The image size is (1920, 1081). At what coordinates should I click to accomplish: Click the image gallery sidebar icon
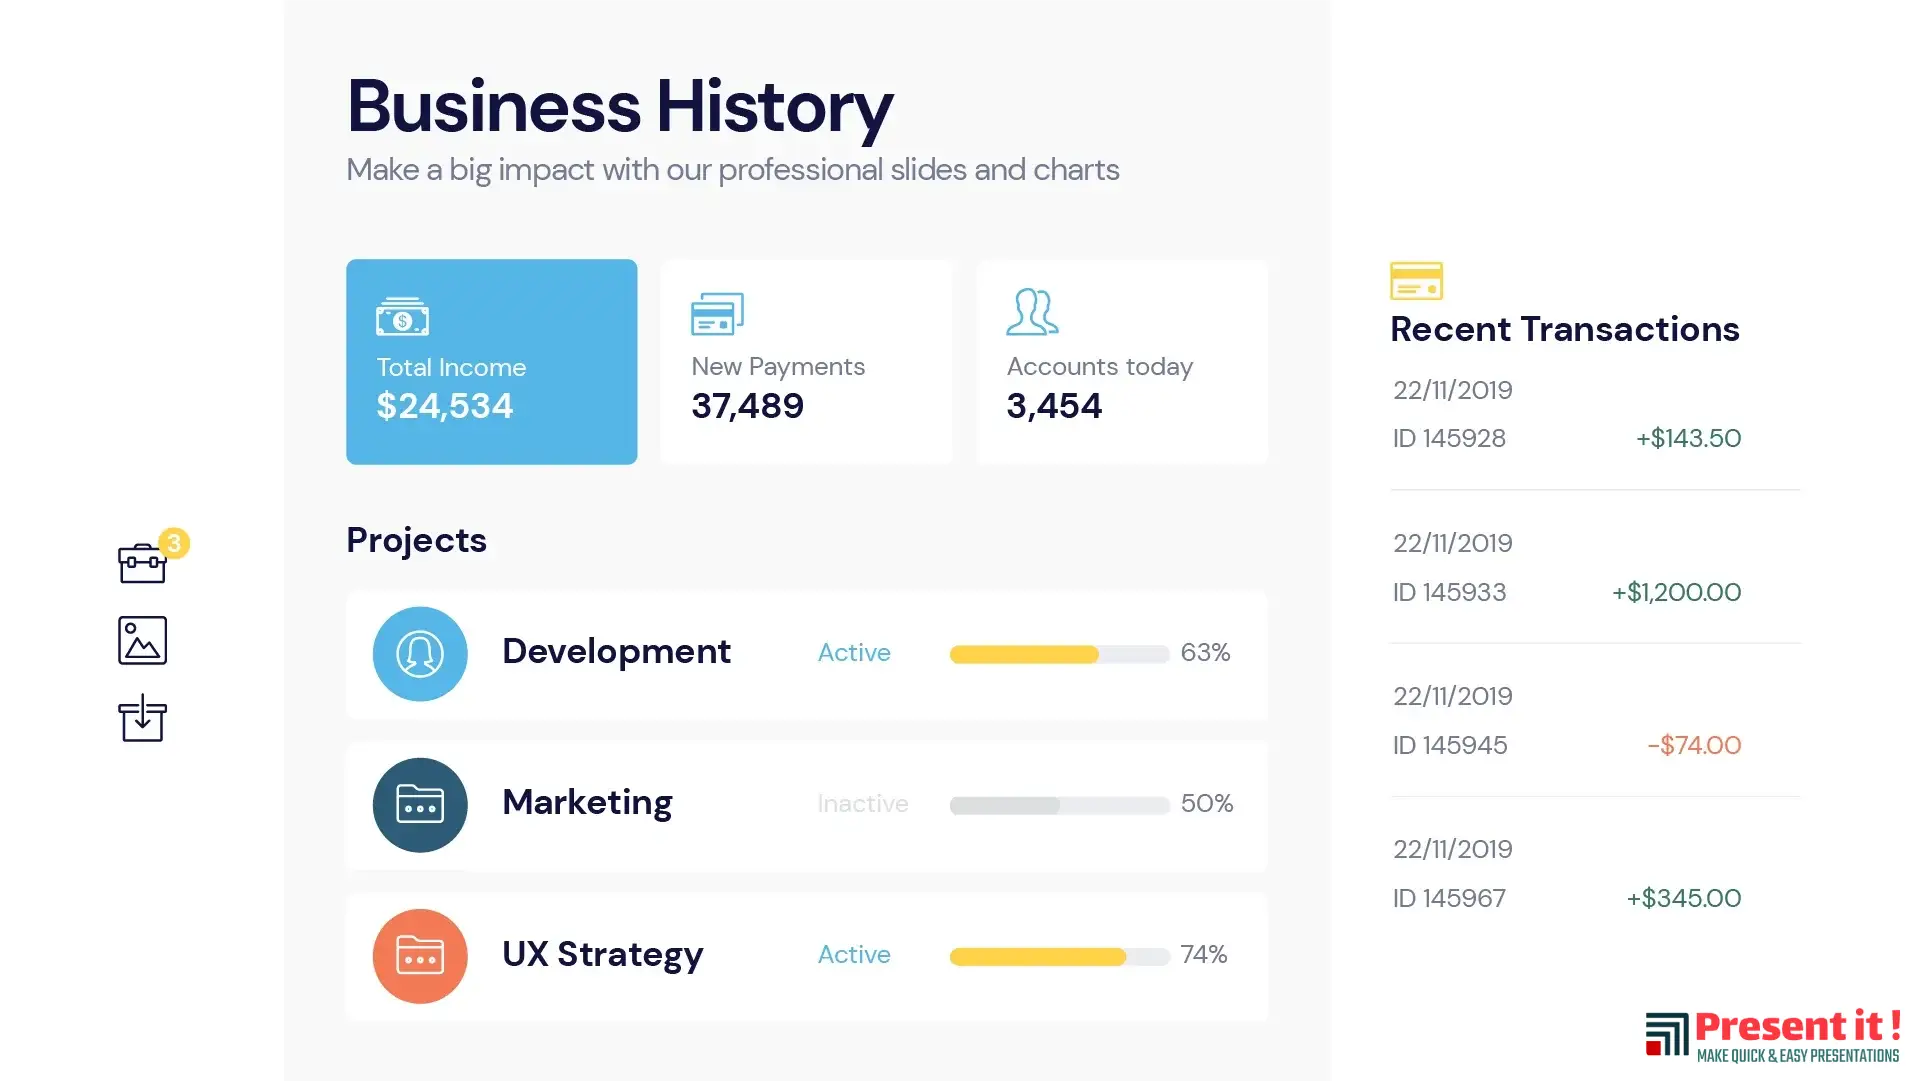coord(142,641)
